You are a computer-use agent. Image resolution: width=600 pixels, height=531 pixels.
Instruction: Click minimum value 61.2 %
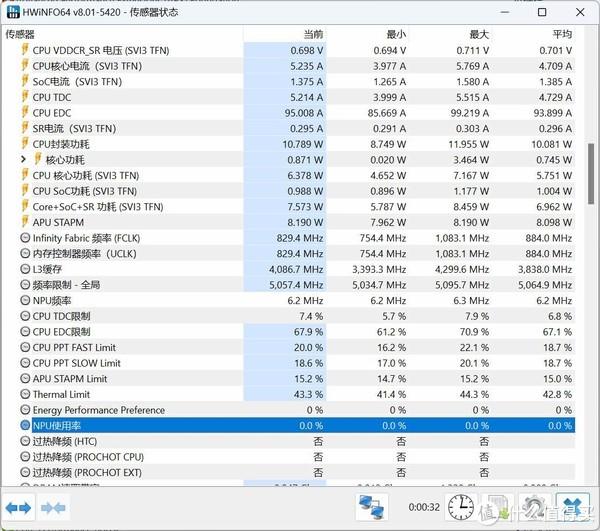391,332
